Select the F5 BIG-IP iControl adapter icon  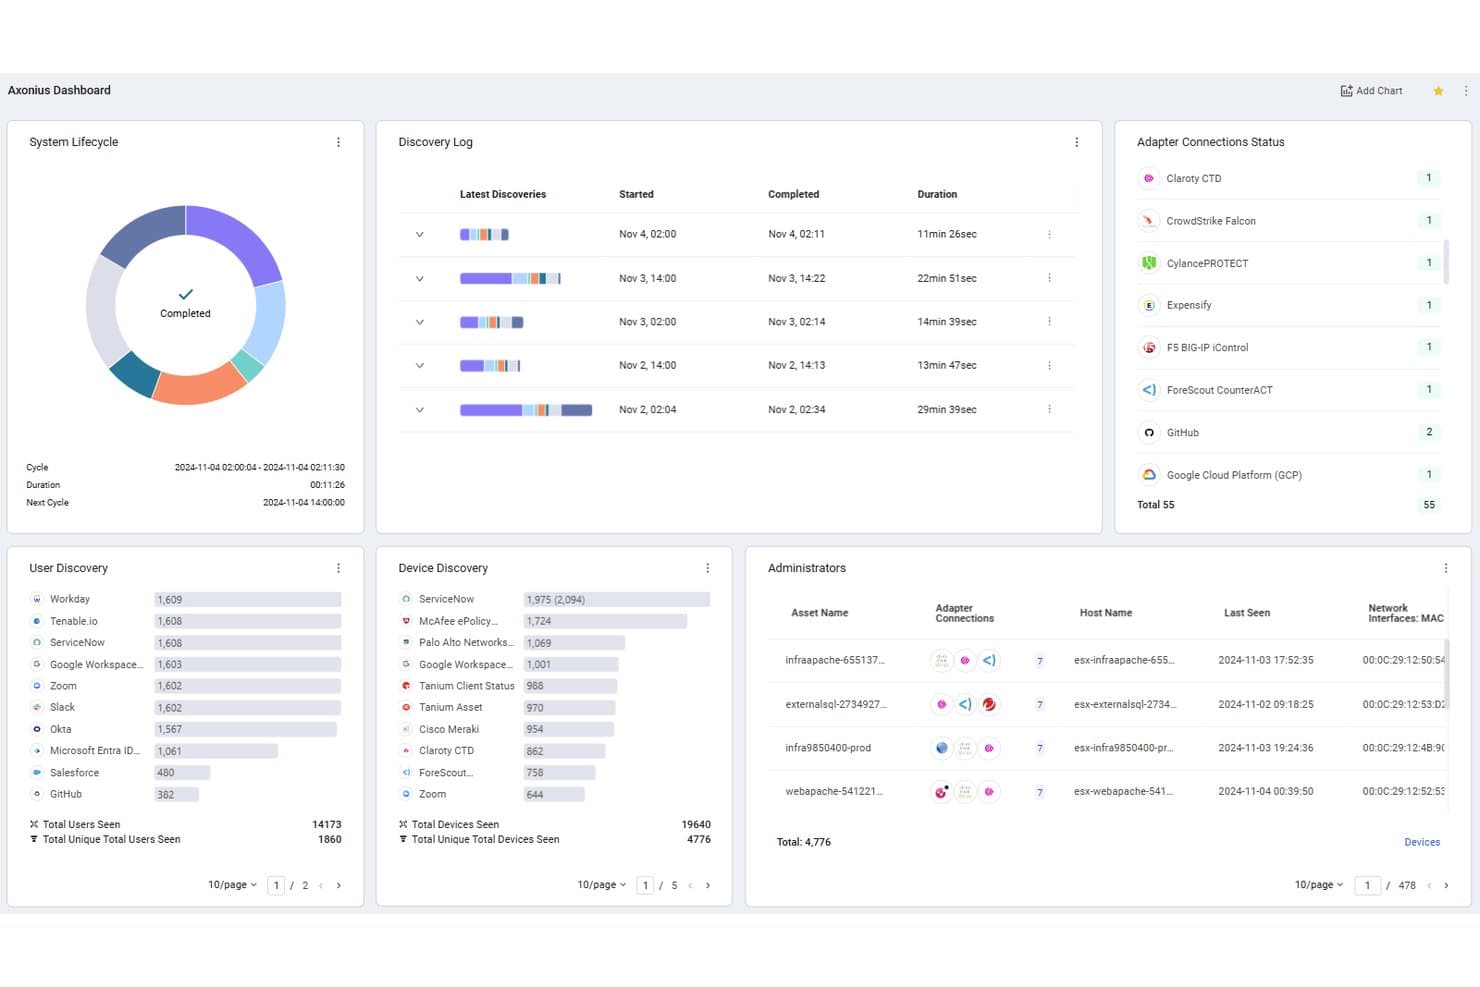point(1149,348)
